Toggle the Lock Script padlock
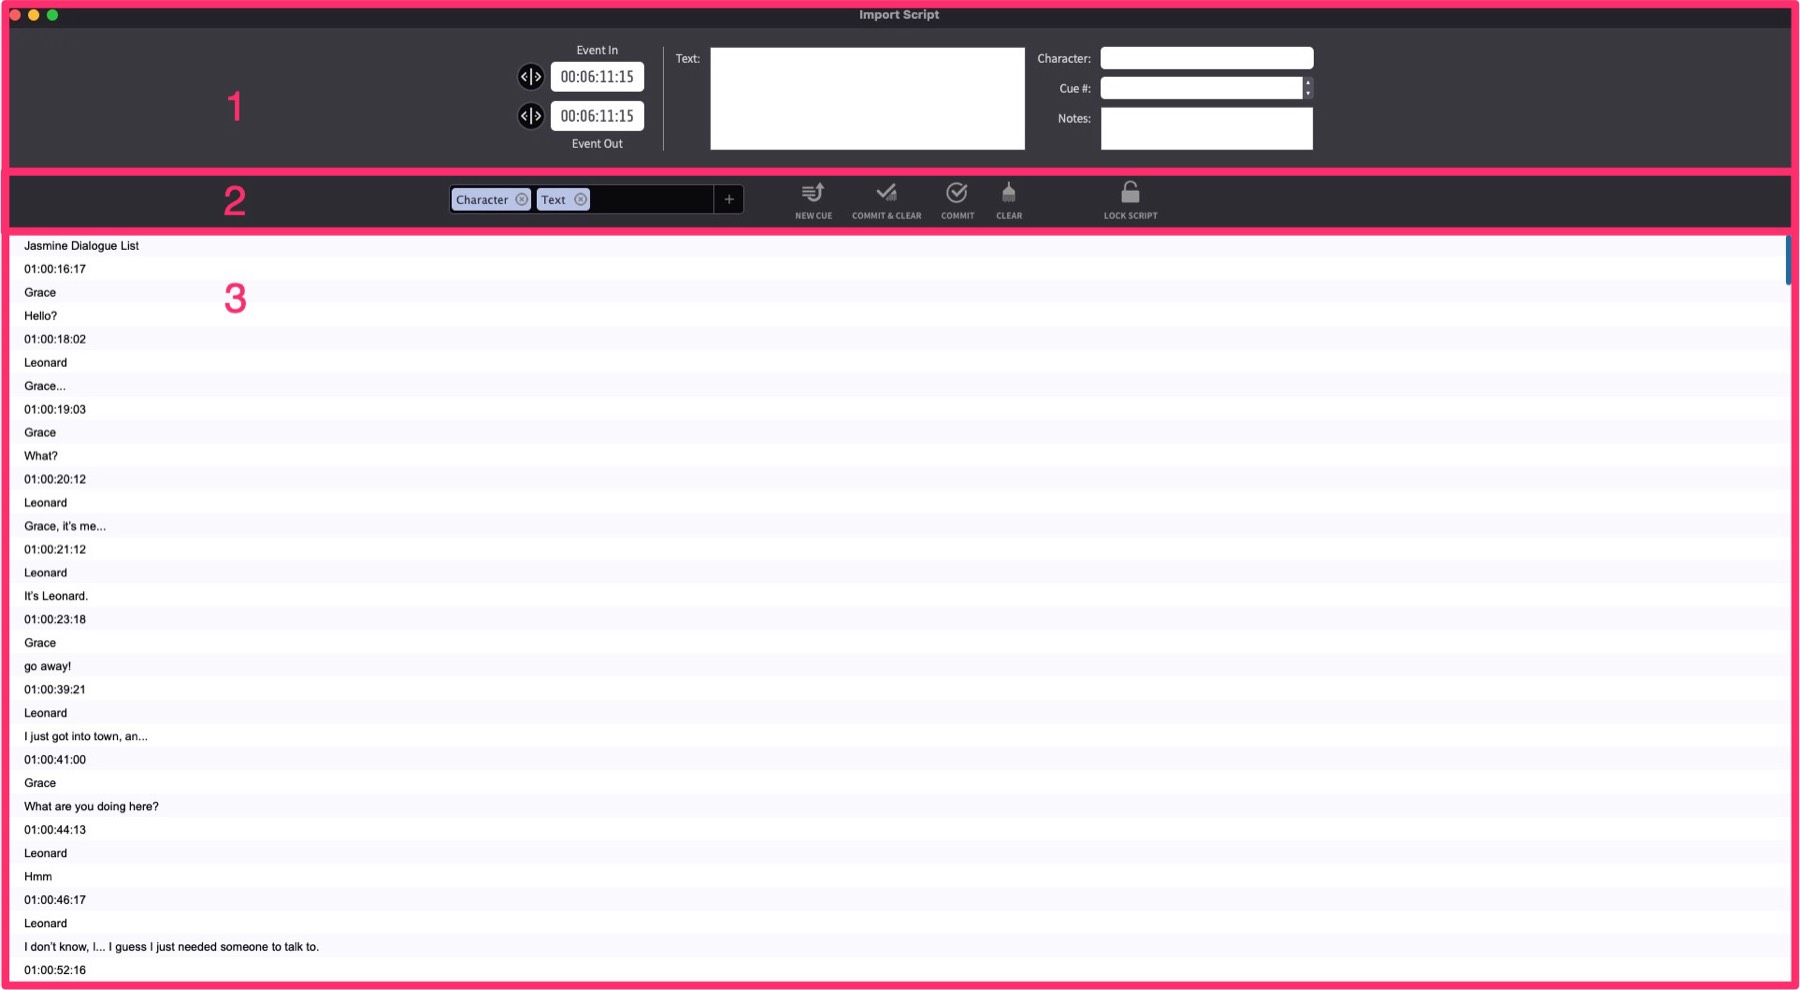Screen dimensions: 1800x990 pos(1130,192)
